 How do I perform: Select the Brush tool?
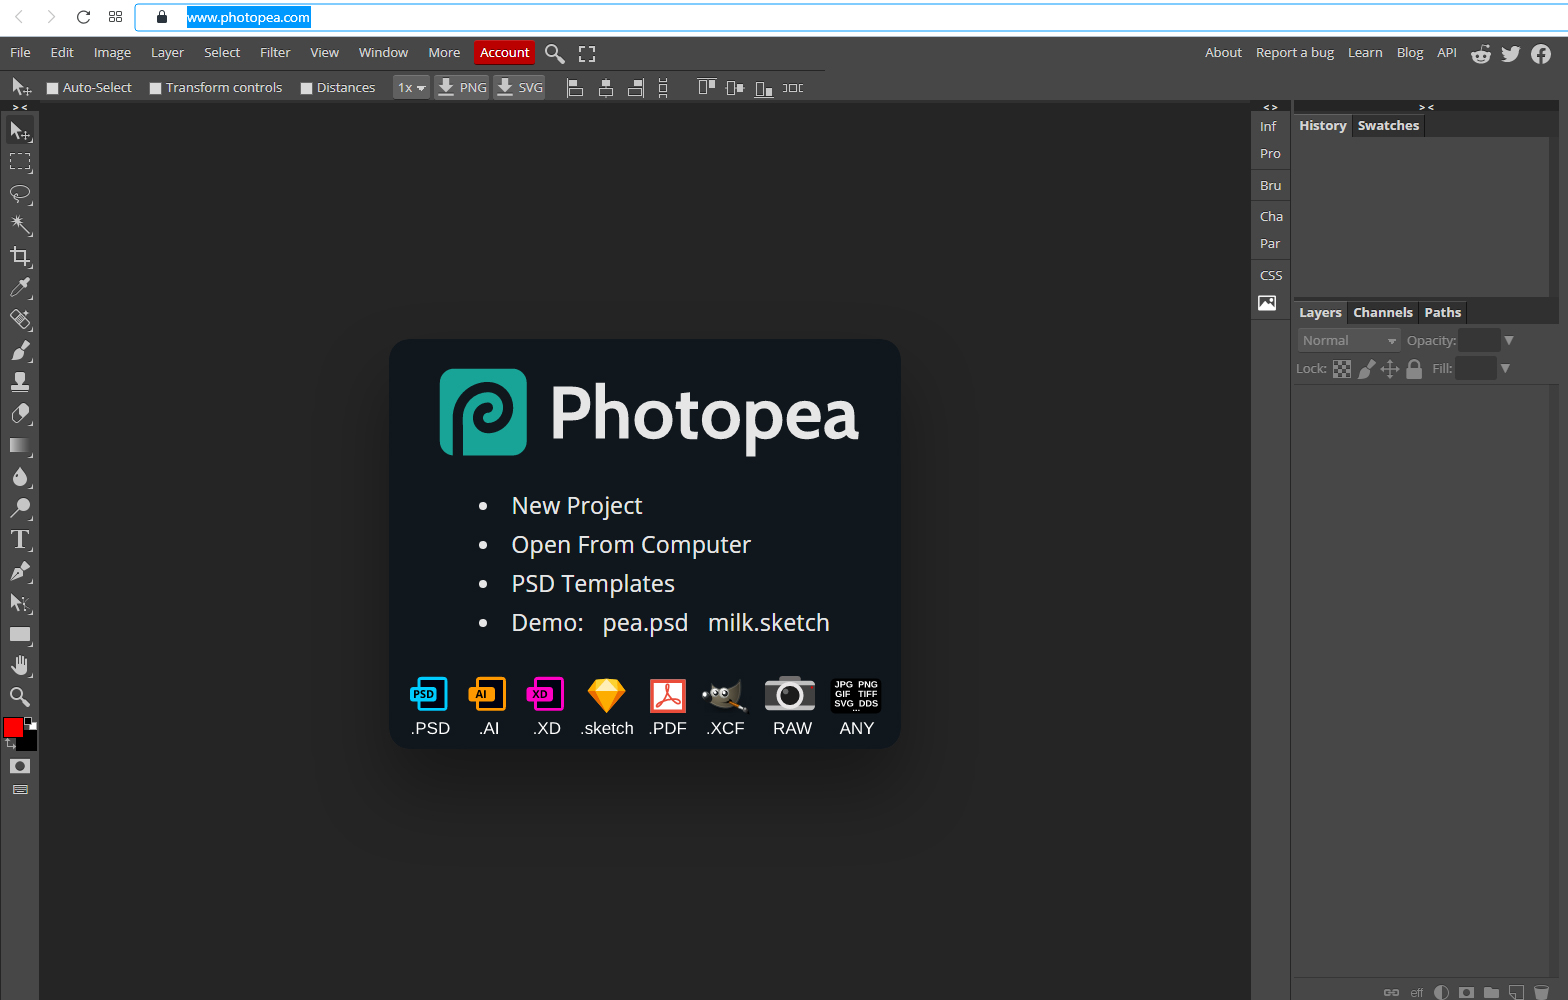coord(20,351)
